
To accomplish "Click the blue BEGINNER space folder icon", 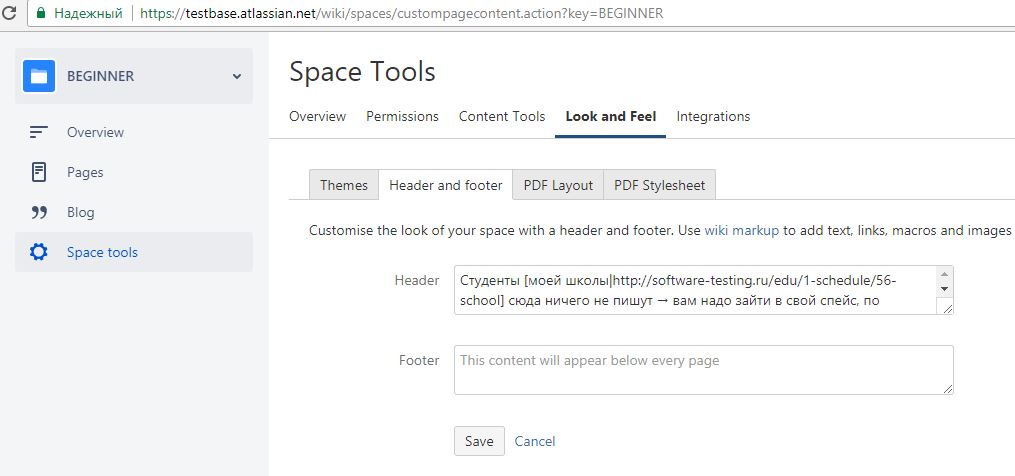I will (x=39, y=76).
